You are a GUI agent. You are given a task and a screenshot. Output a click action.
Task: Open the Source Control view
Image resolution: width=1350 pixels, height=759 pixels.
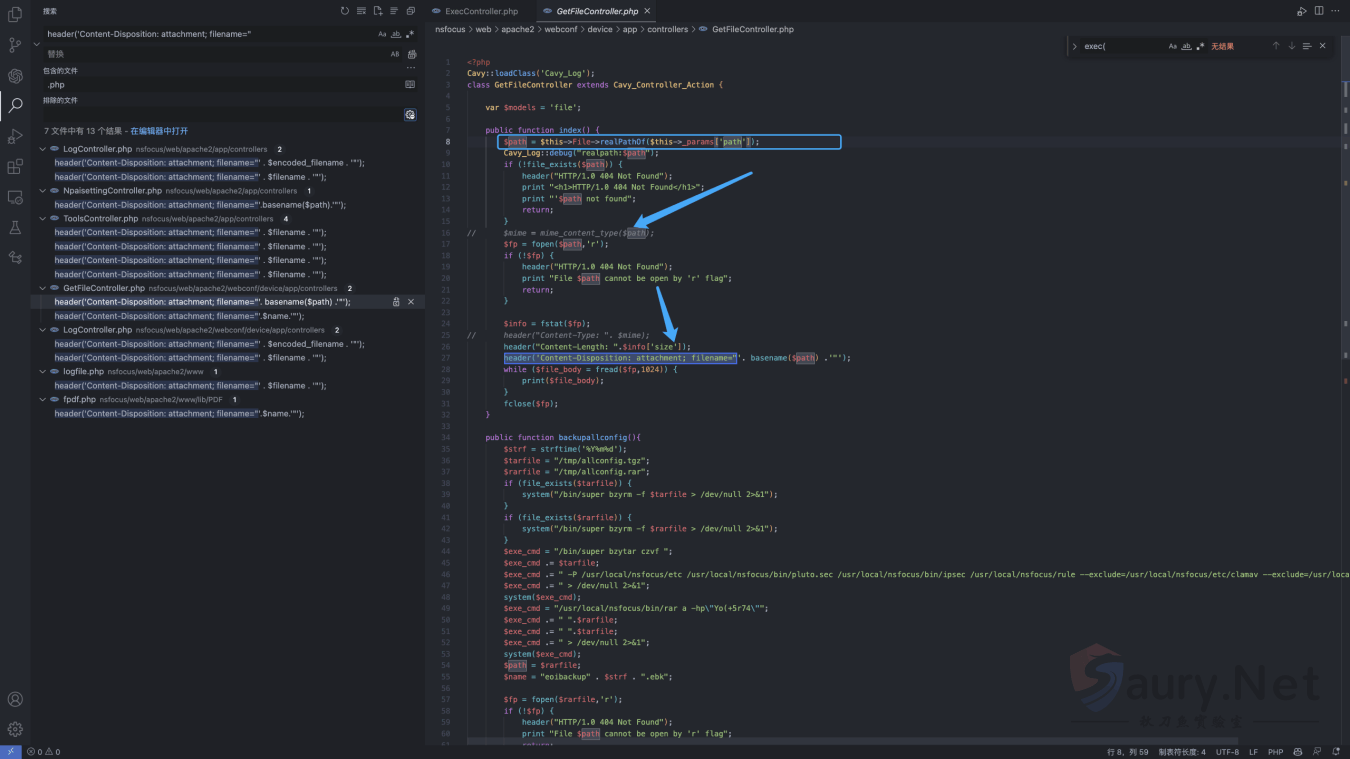click(x=15, y=45)
